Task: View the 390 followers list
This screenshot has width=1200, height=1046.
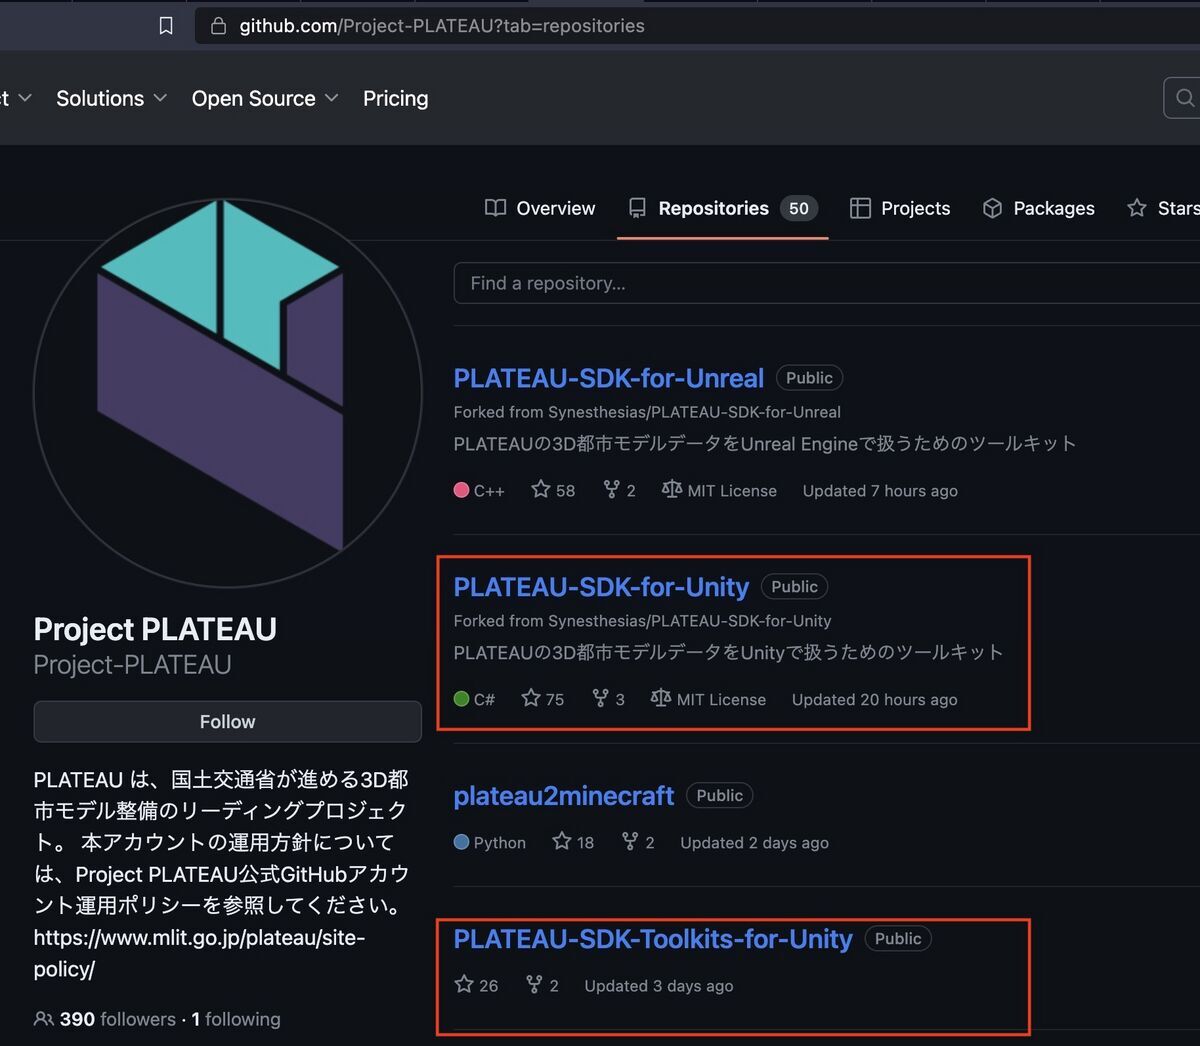Action: pyautogui.click(x=105, y=1019)
